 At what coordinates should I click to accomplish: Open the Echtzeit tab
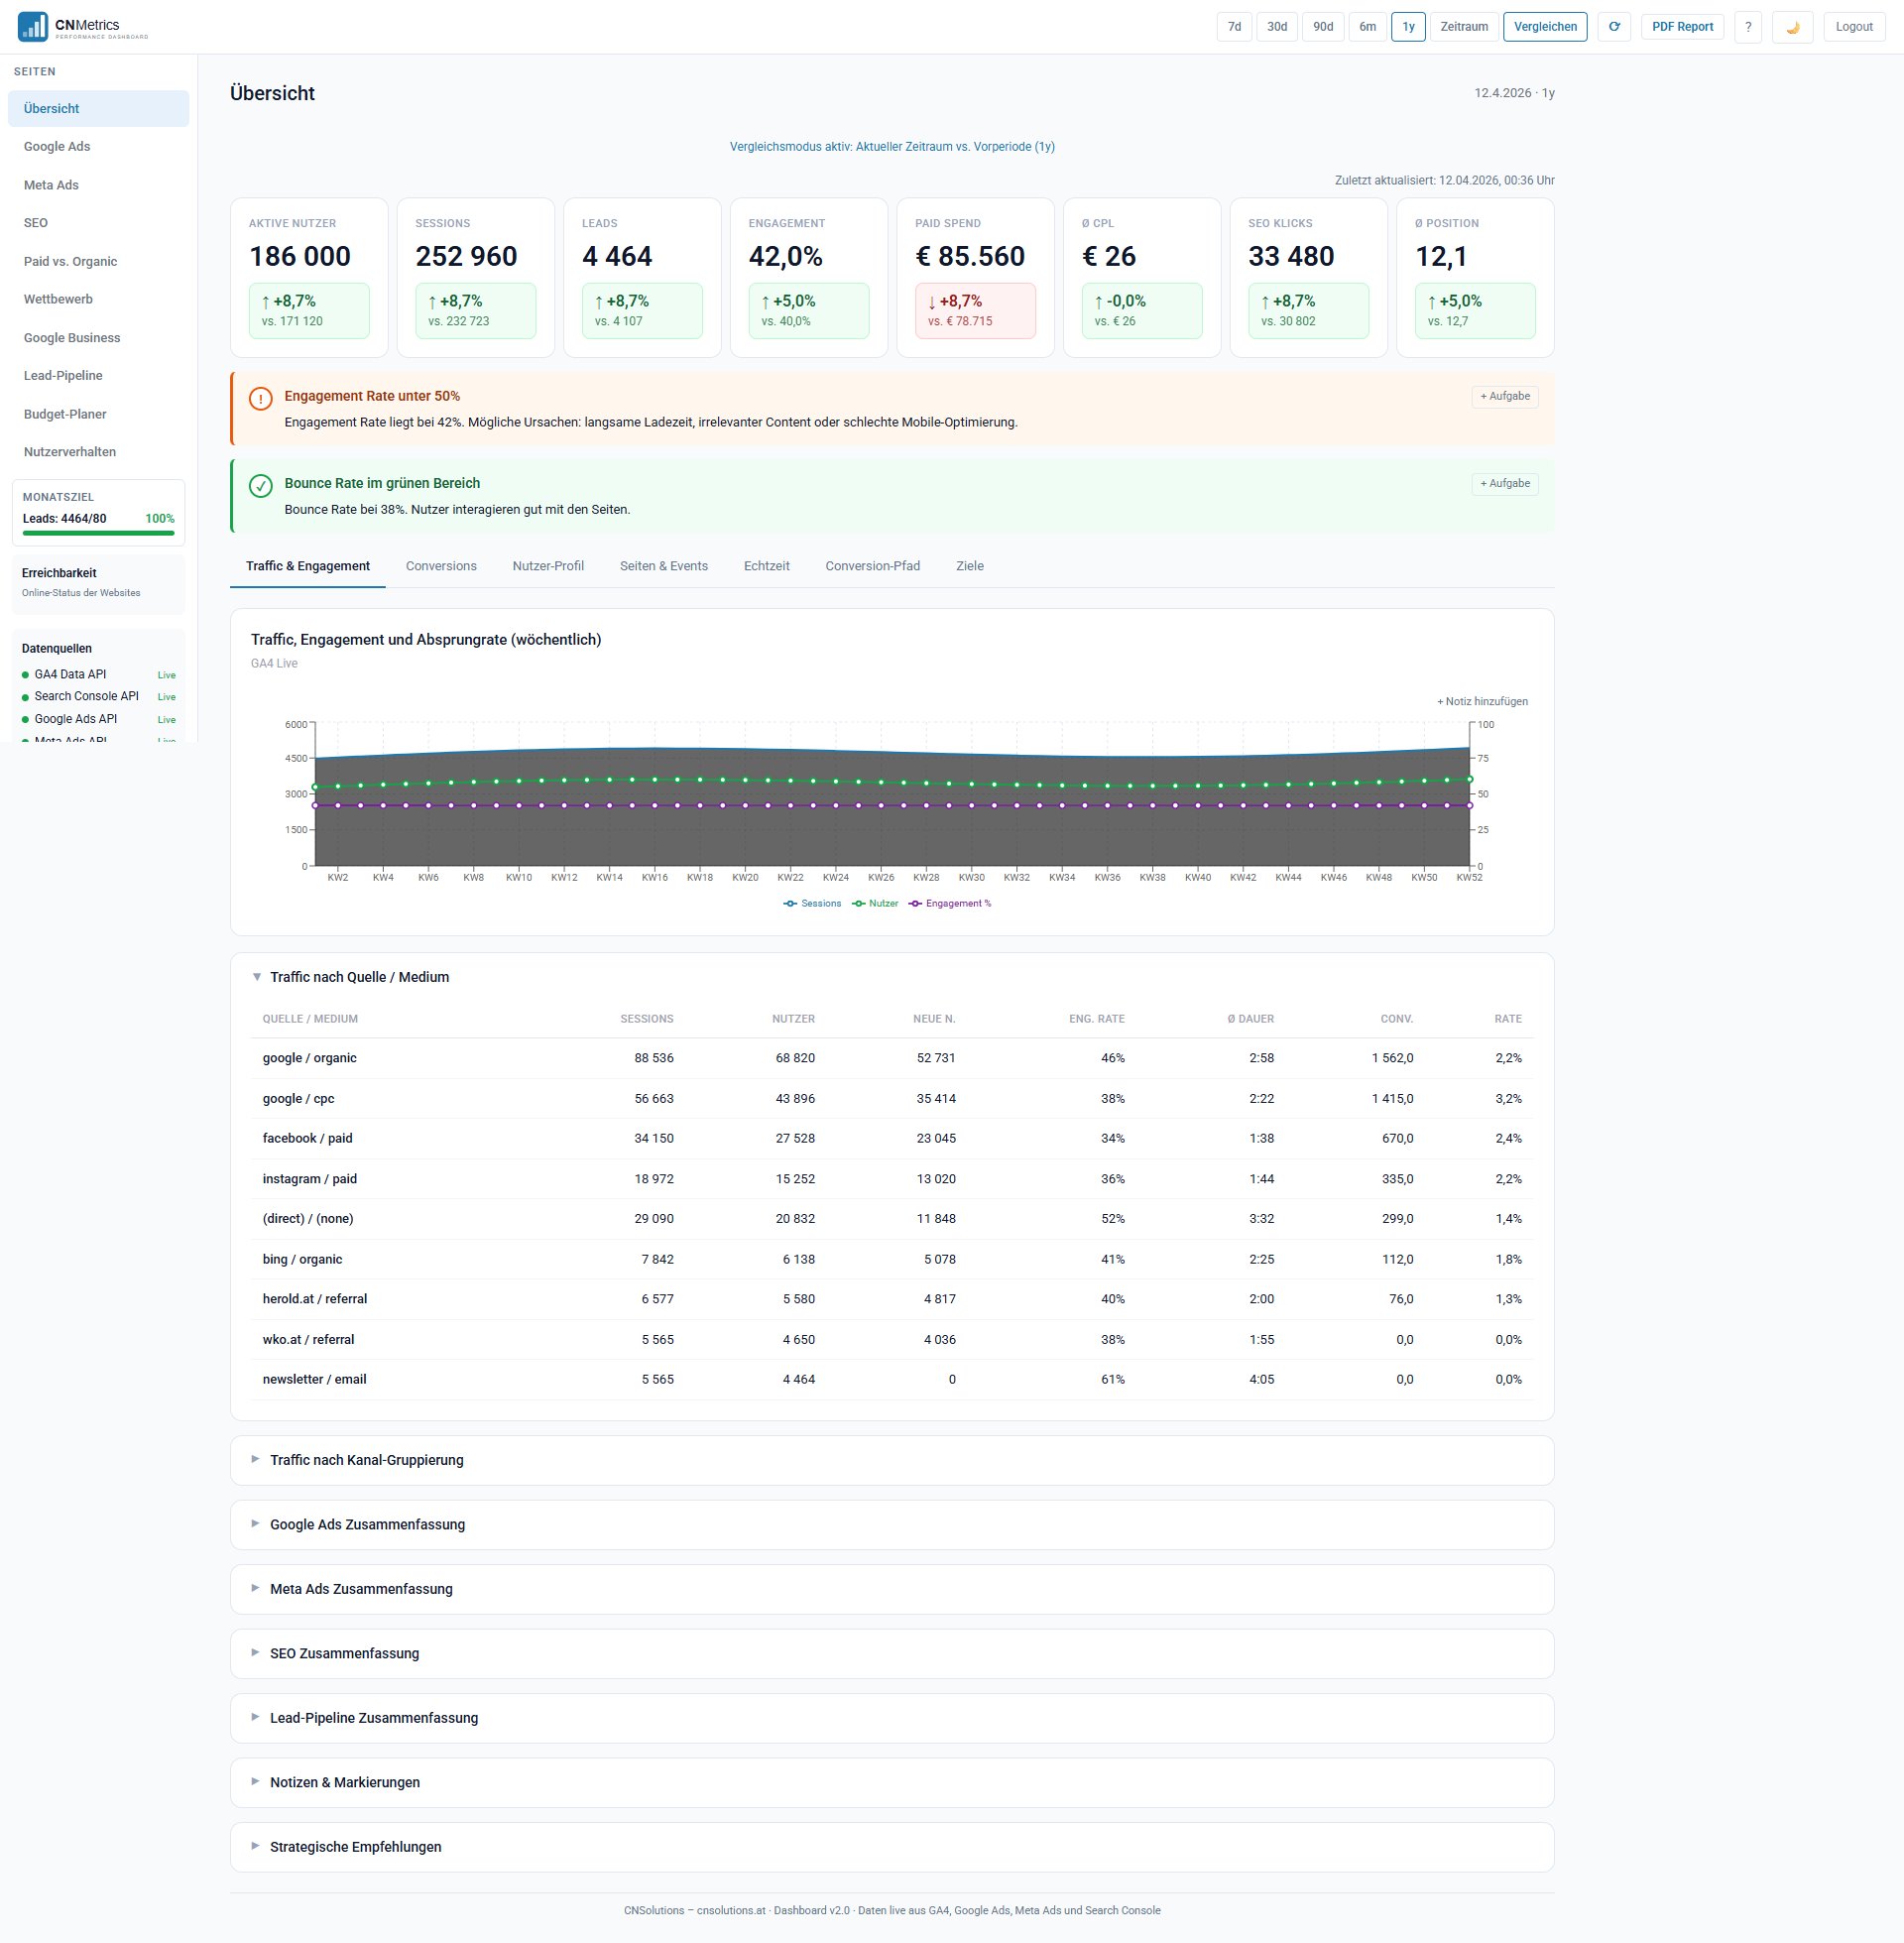pyautogui.click(x=766, y=566)
